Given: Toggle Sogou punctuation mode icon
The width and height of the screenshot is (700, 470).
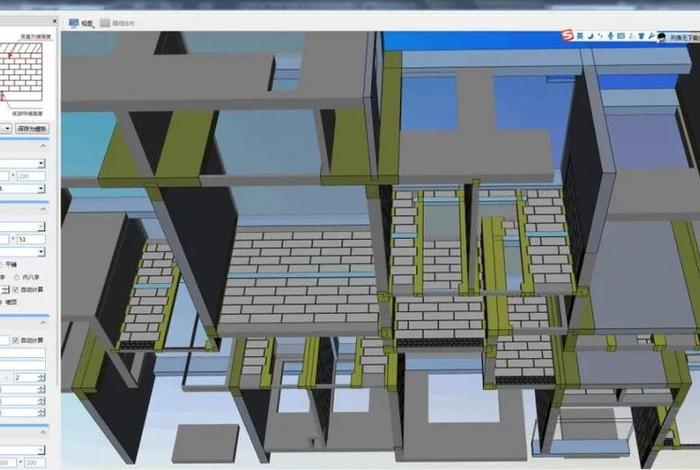Looking at the screenshot, I should pos(600,36).
